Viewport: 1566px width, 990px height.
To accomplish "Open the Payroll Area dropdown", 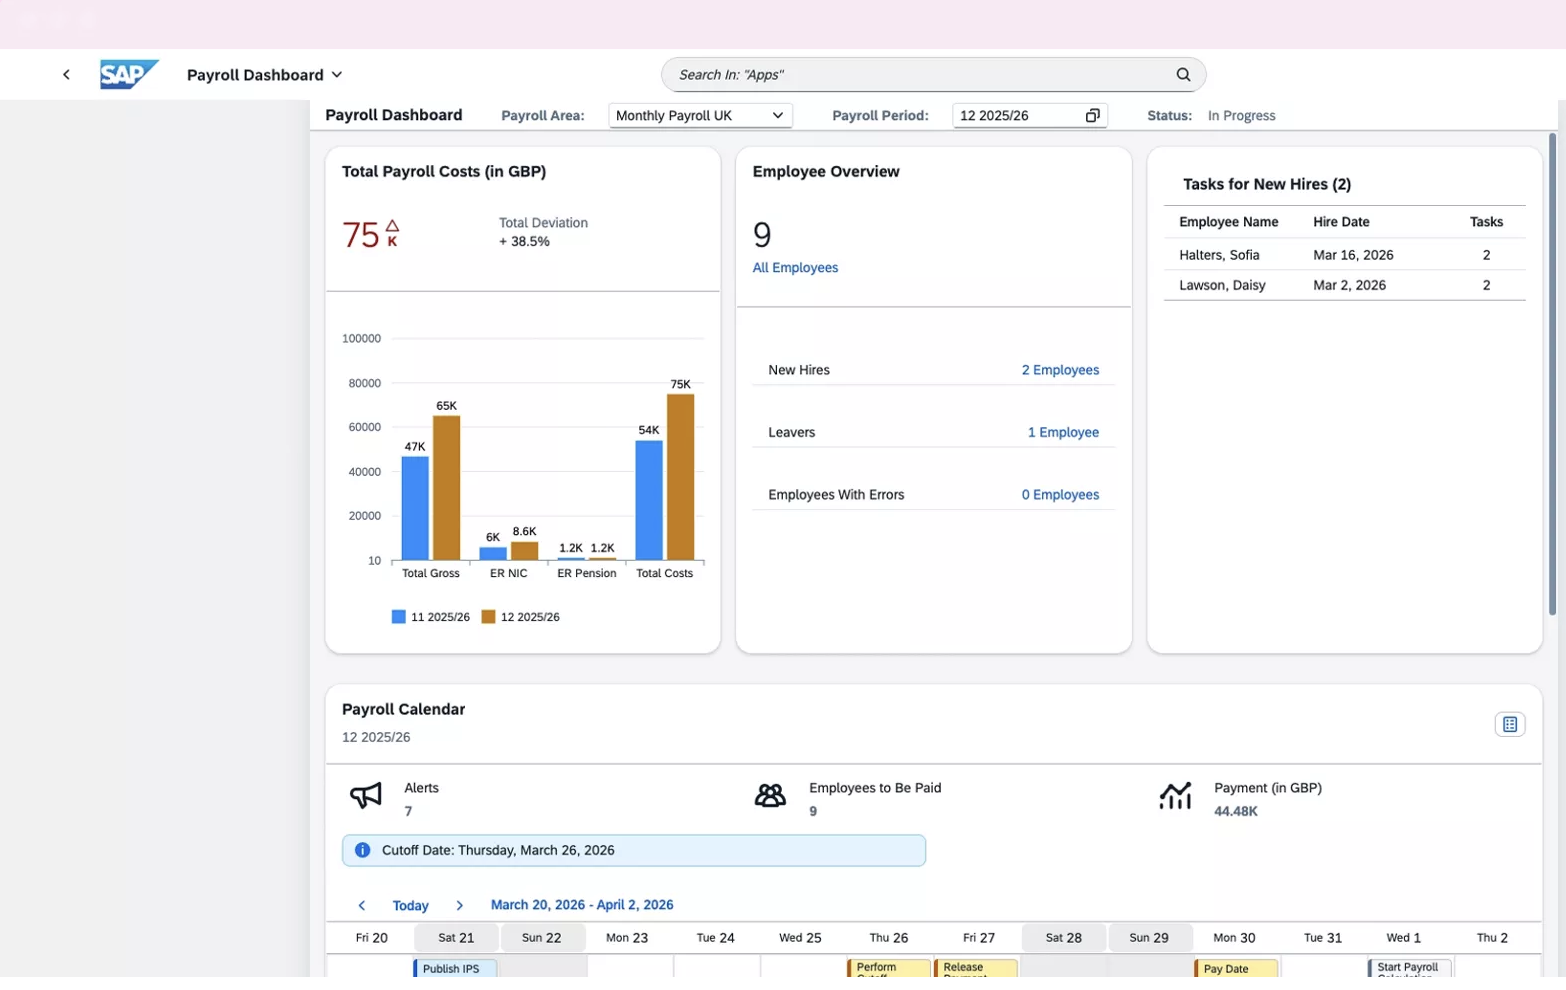I will click(x=700, y=116).
